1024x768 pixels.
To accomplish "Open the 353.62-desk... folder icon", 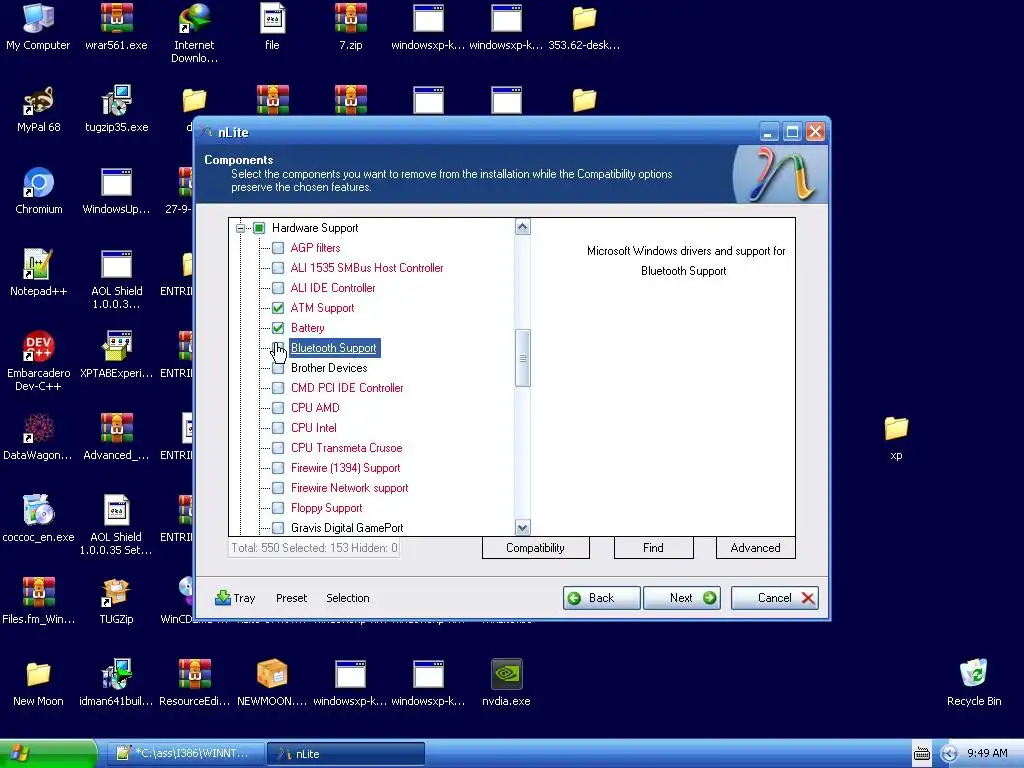I will [584, 27].
